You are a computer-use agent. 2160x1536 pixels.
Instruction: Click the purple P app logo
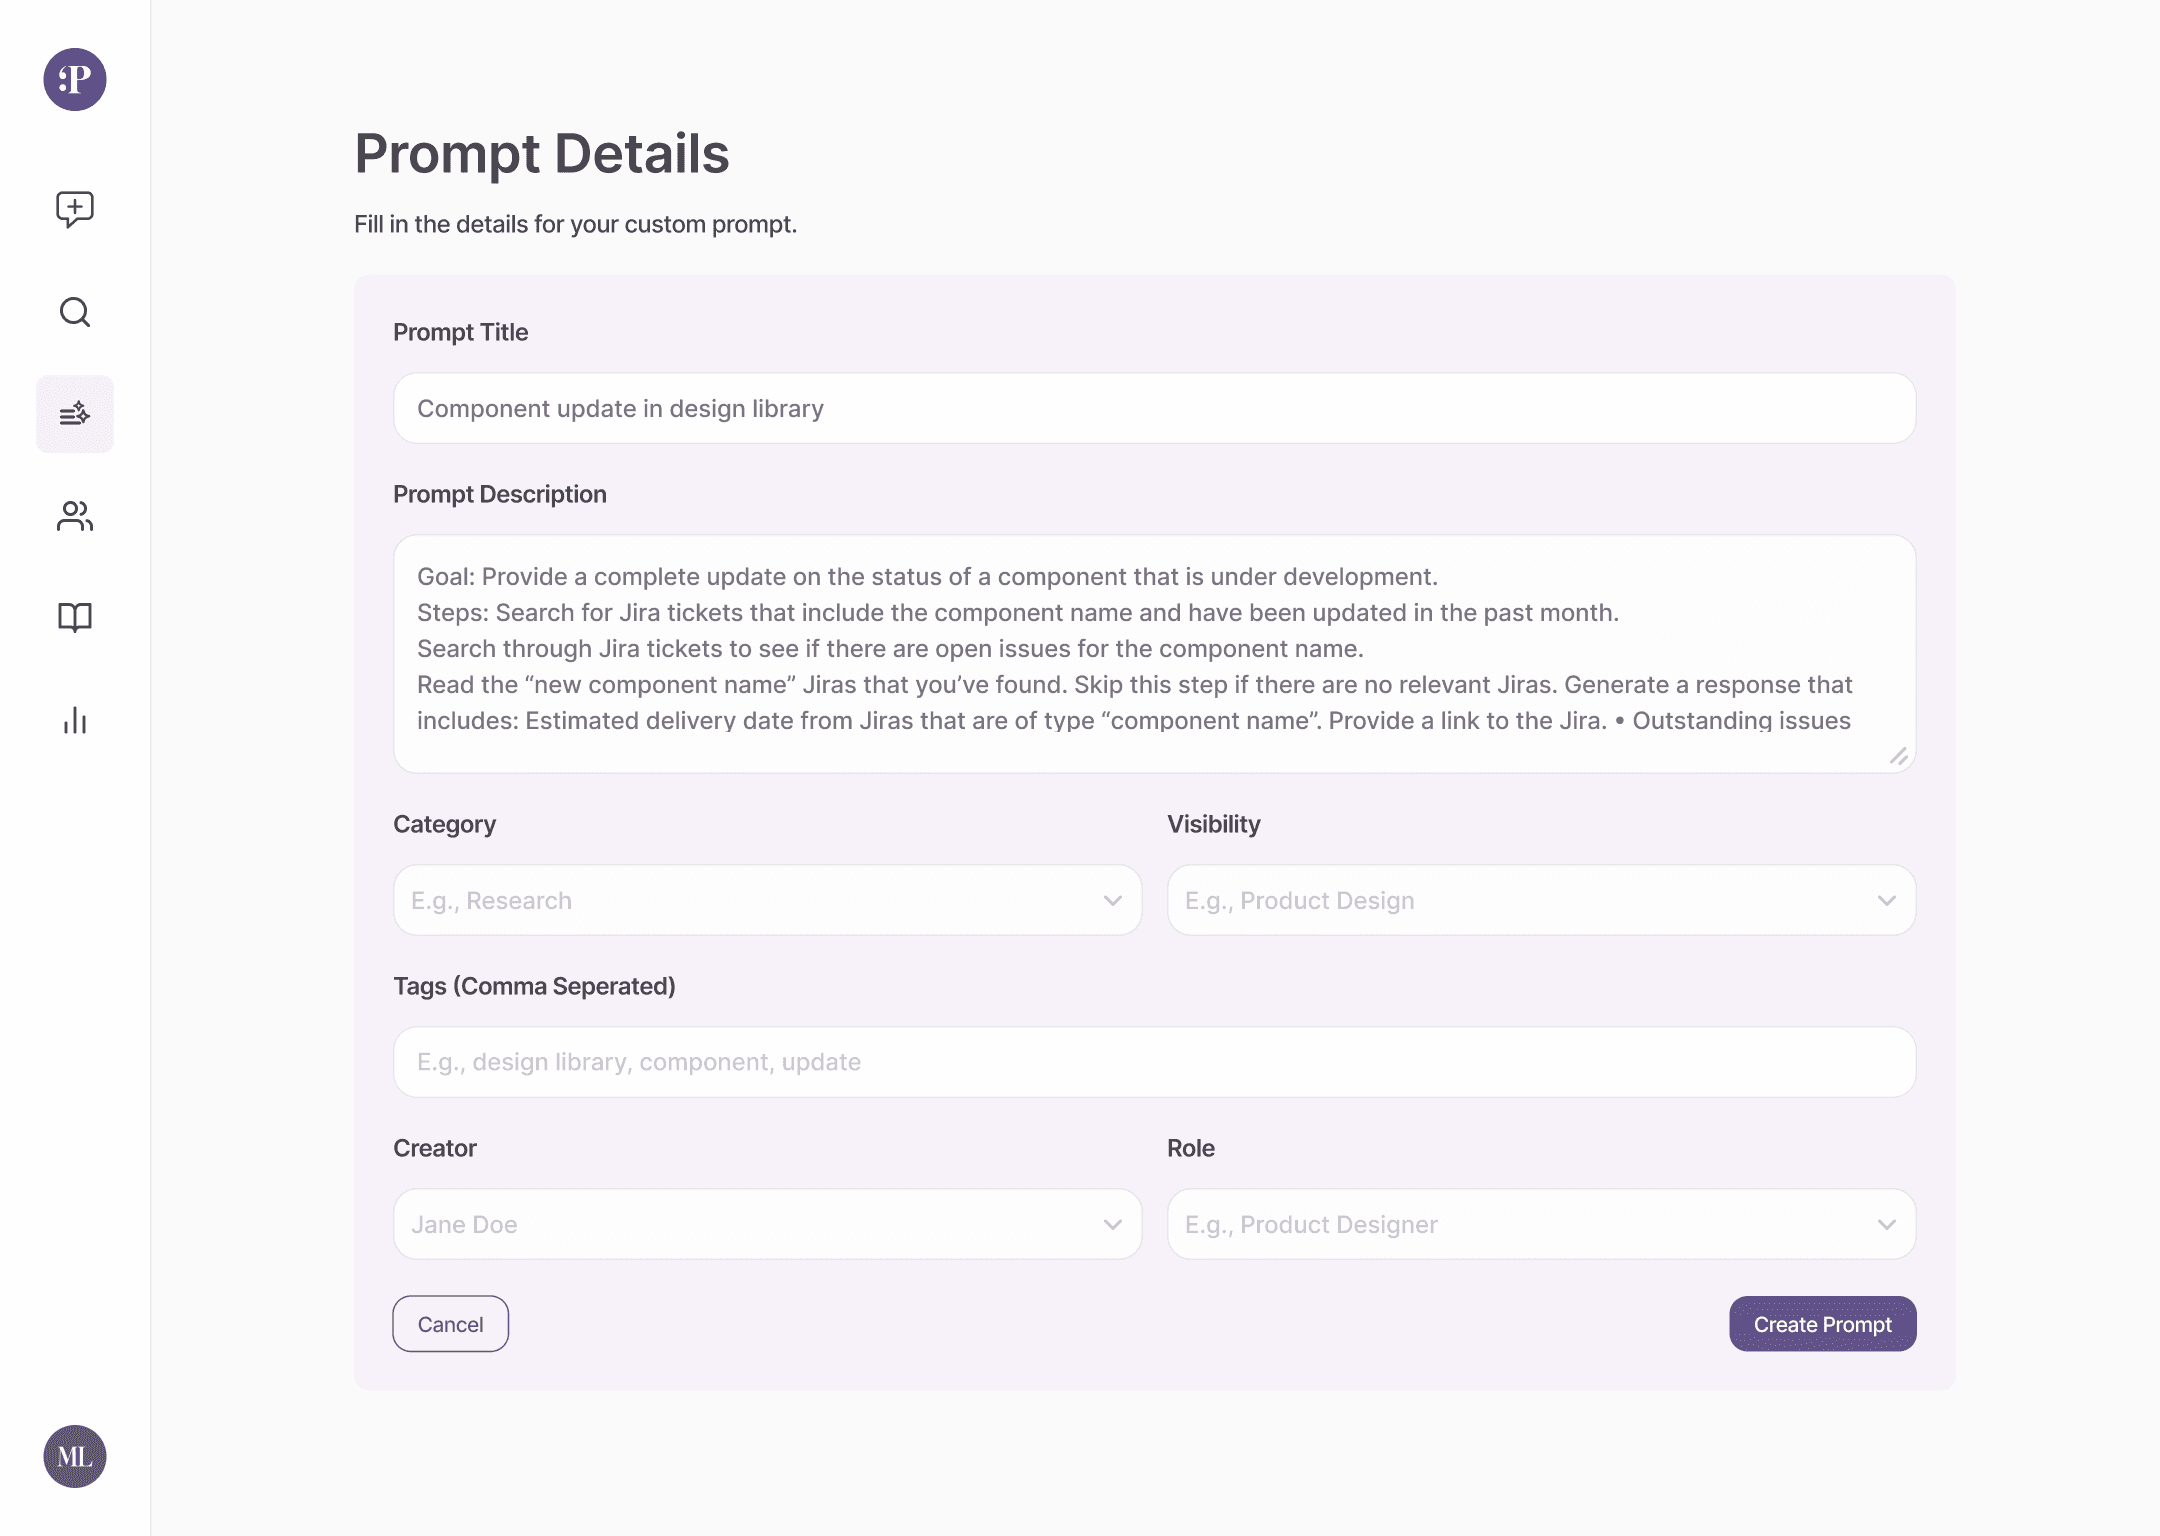tap(75, 79)
